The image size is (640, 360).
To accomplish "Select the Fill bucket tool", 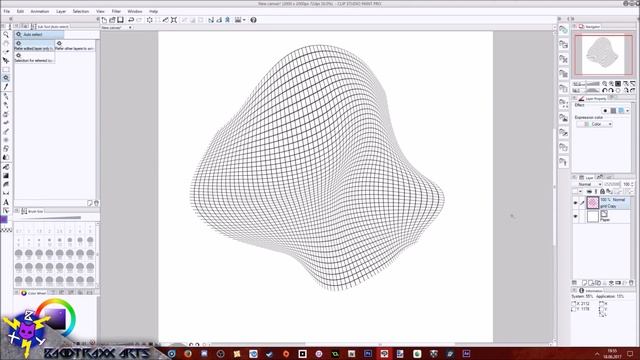I will pyautogui.click(x=6, y=167).
